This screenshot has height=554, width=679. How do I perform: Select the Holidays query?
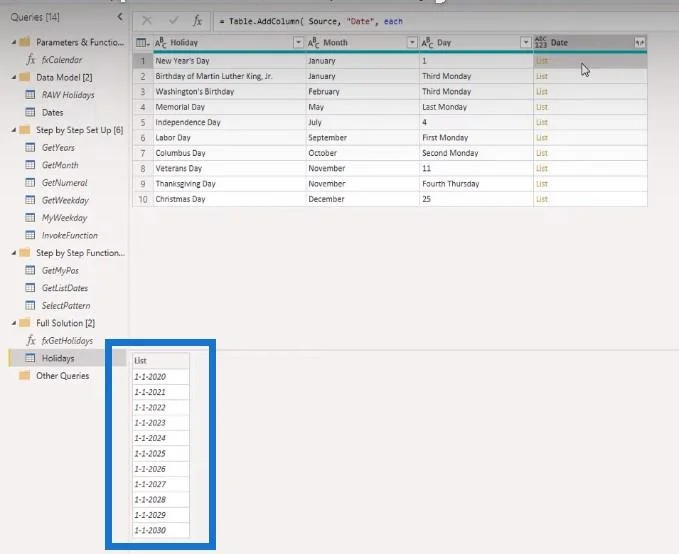coord(58,358)
